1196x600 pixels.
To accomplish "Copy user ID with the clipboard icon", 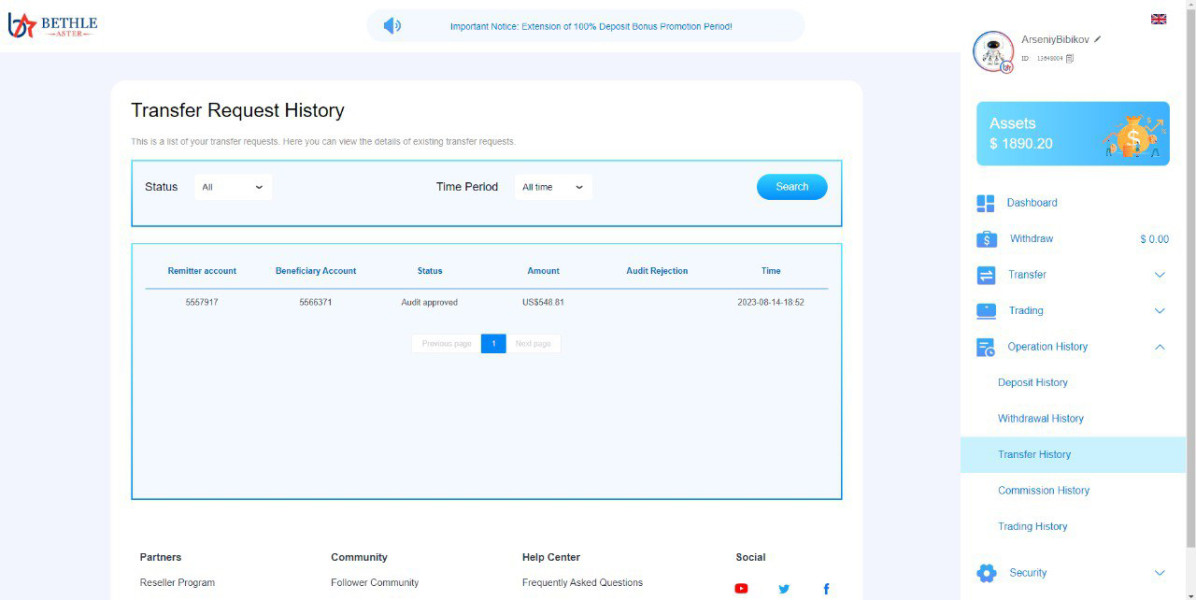I will pyautogui.click(x=1070, y=59).
